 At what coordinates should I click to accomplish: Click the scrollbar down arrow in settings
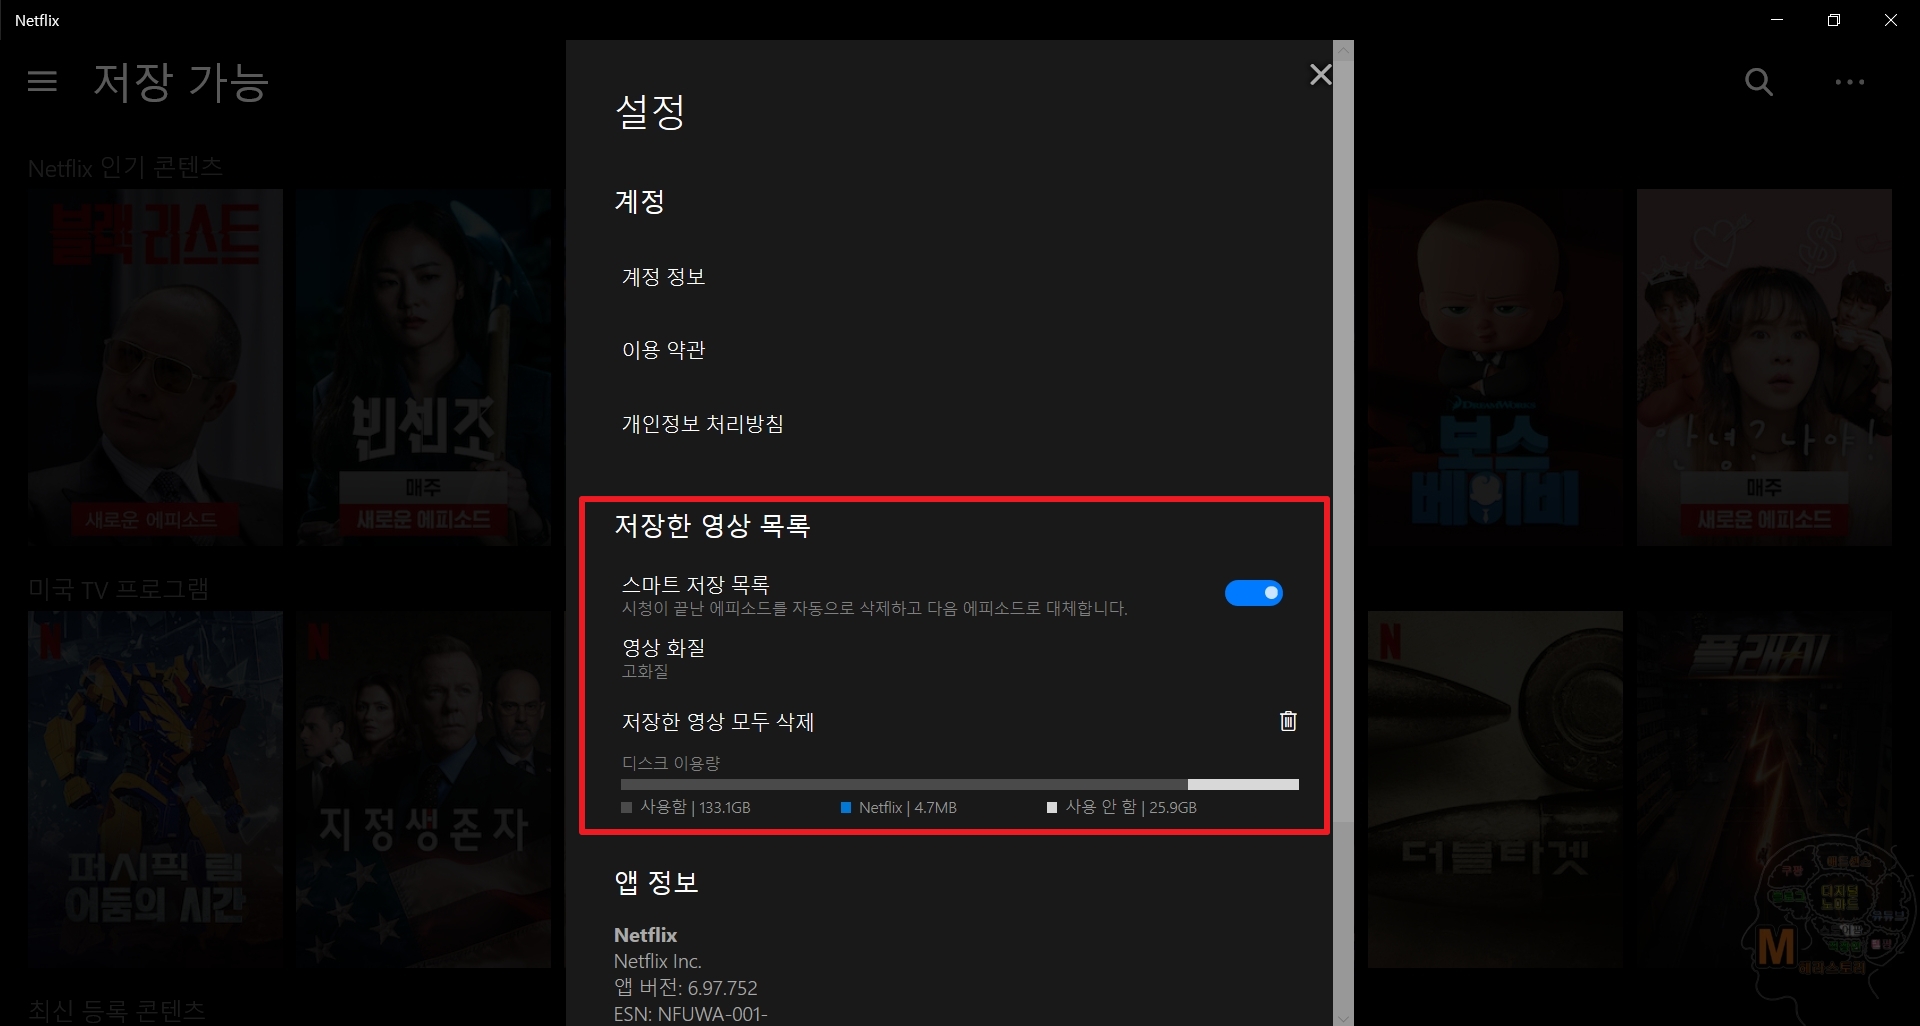(x=1344, y=1018)
